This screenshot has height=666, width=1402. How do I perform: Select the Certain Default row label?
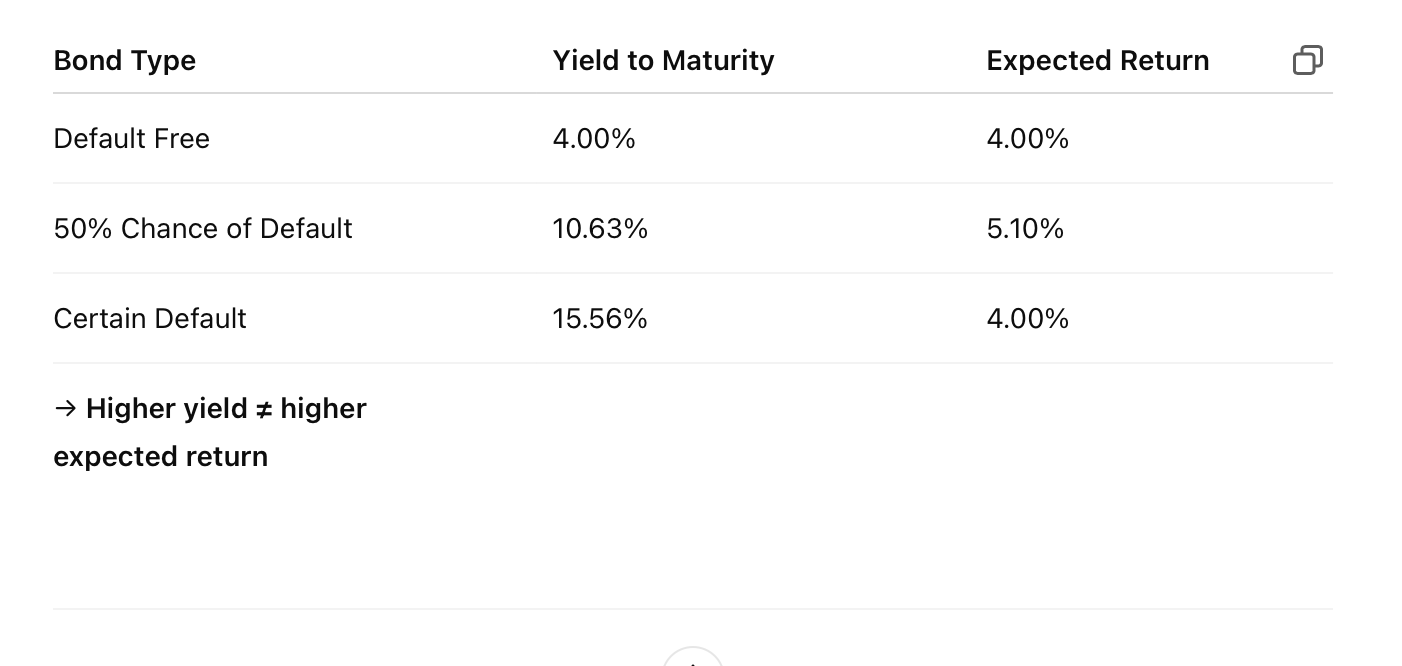pos(150,318)
